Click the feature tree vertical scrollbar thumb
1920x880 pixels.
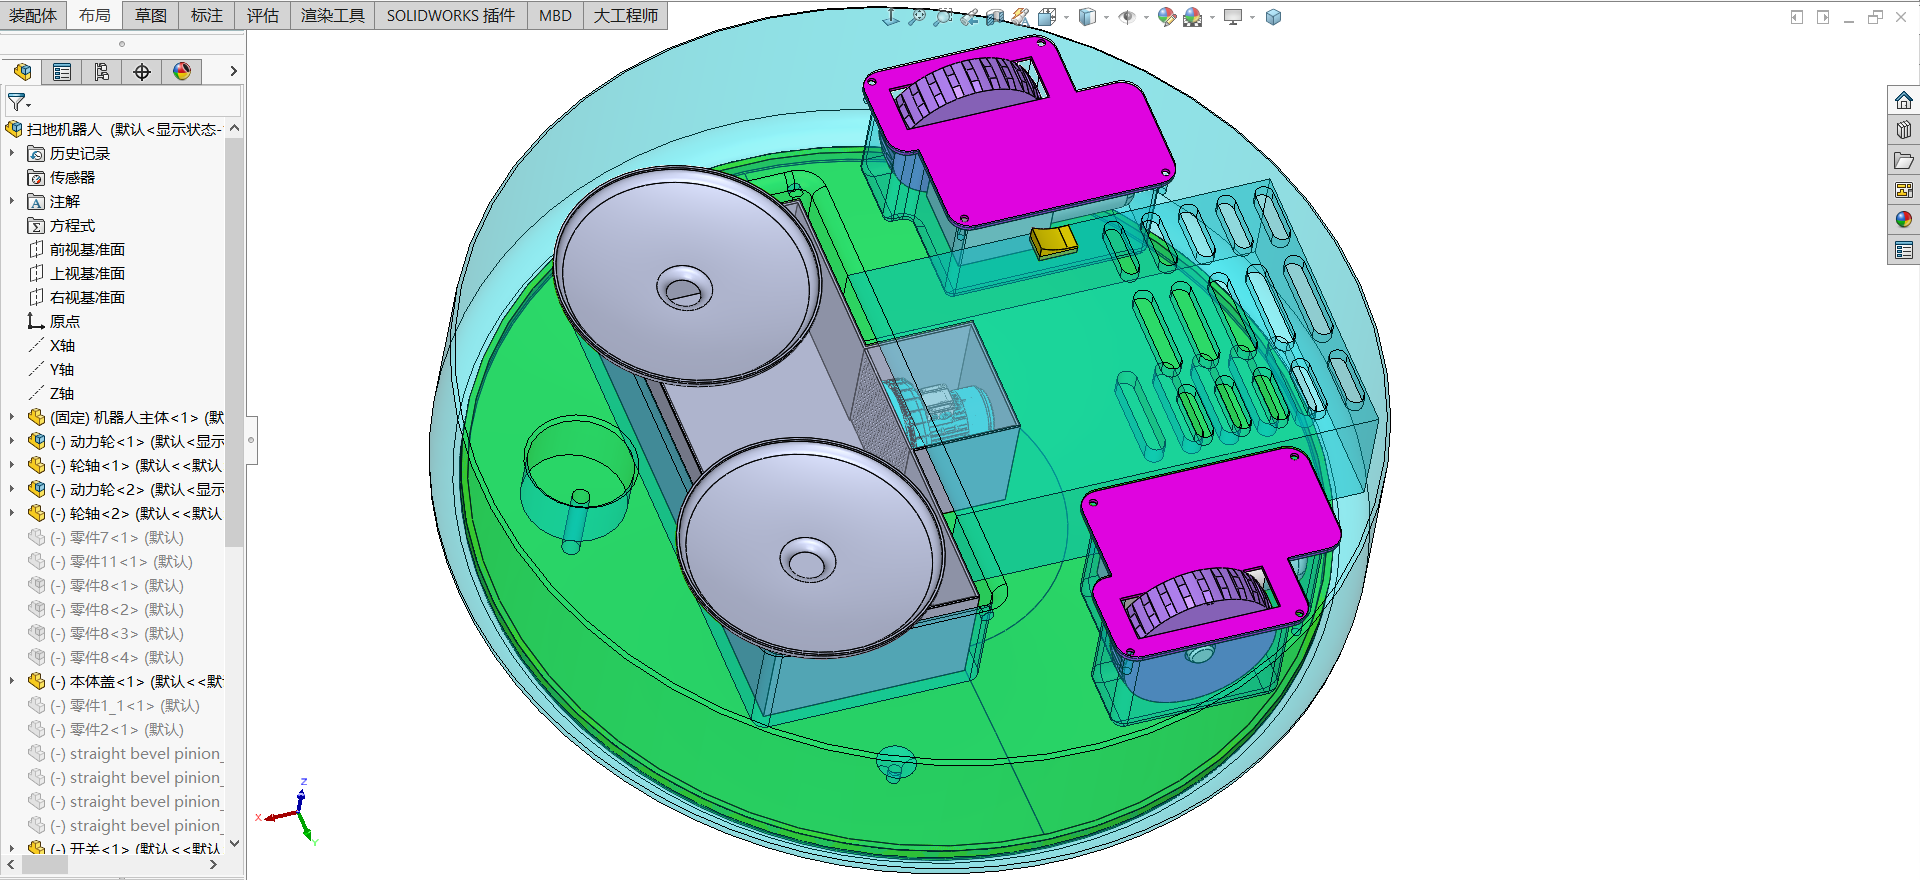pyautogui.click(x=234, y=342)
